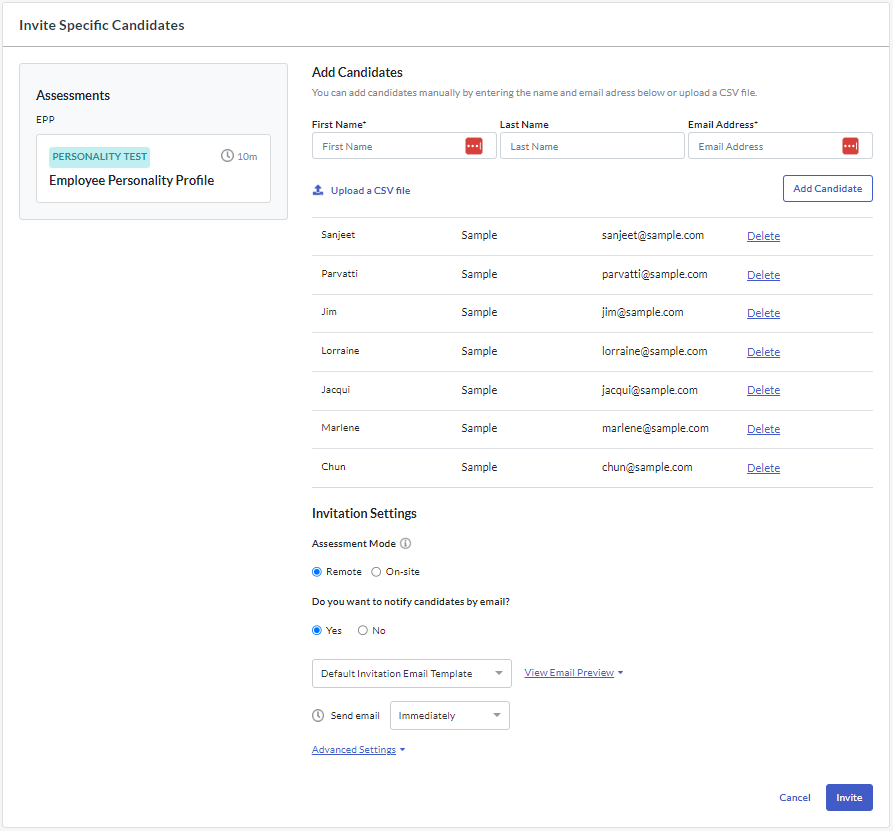Click the red password manager icon in First Name field
This screenshot has height=831, width=893.
[474, 146]
